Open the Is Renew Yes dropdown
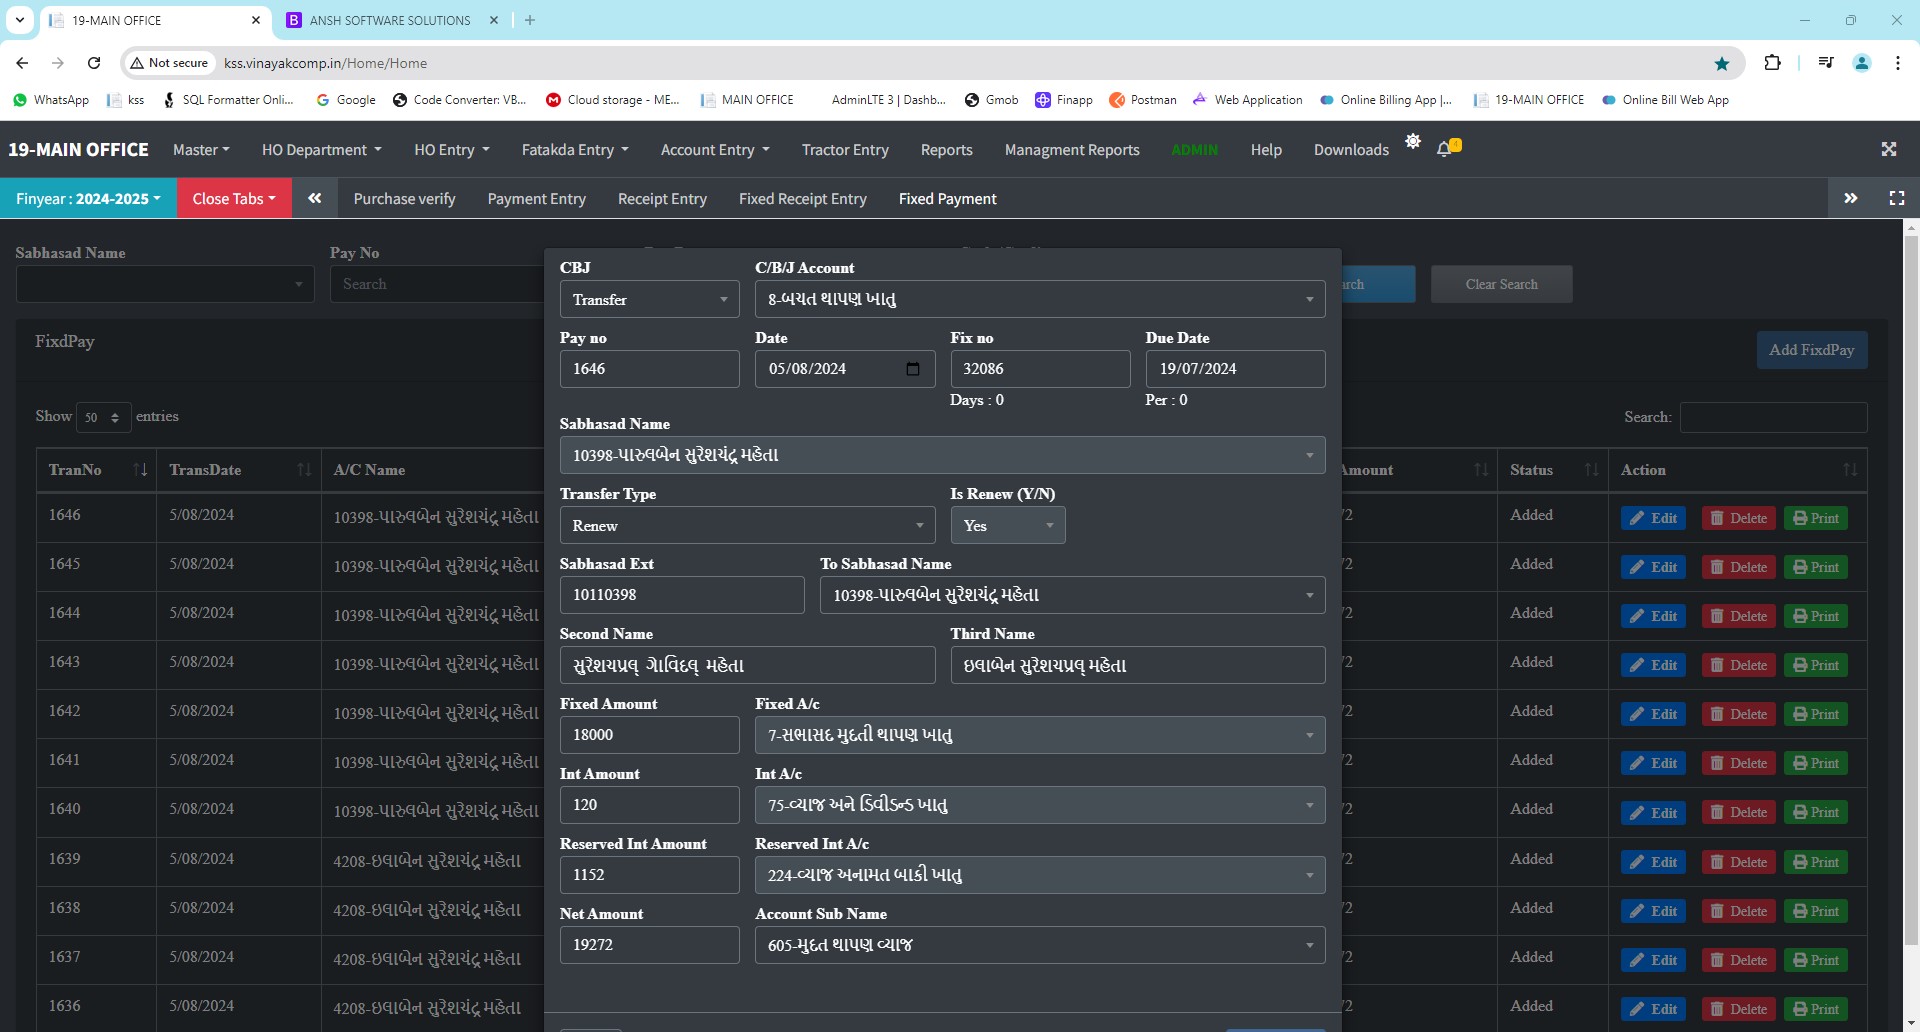This screenshot has width=1920, height=1032. tap(1007, 525)
